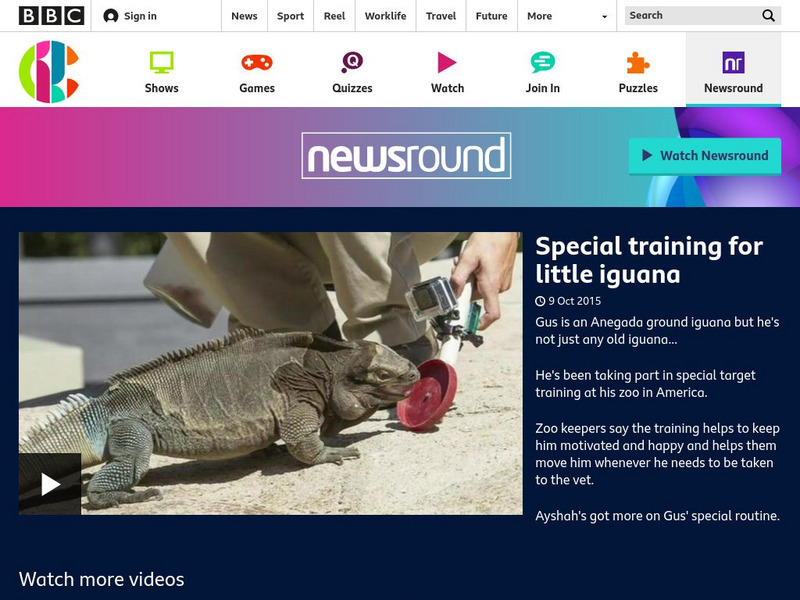Go to Travel in the BBC top bar
The image size is (800, 600).
pyautogui.click(x=441, y=16)
